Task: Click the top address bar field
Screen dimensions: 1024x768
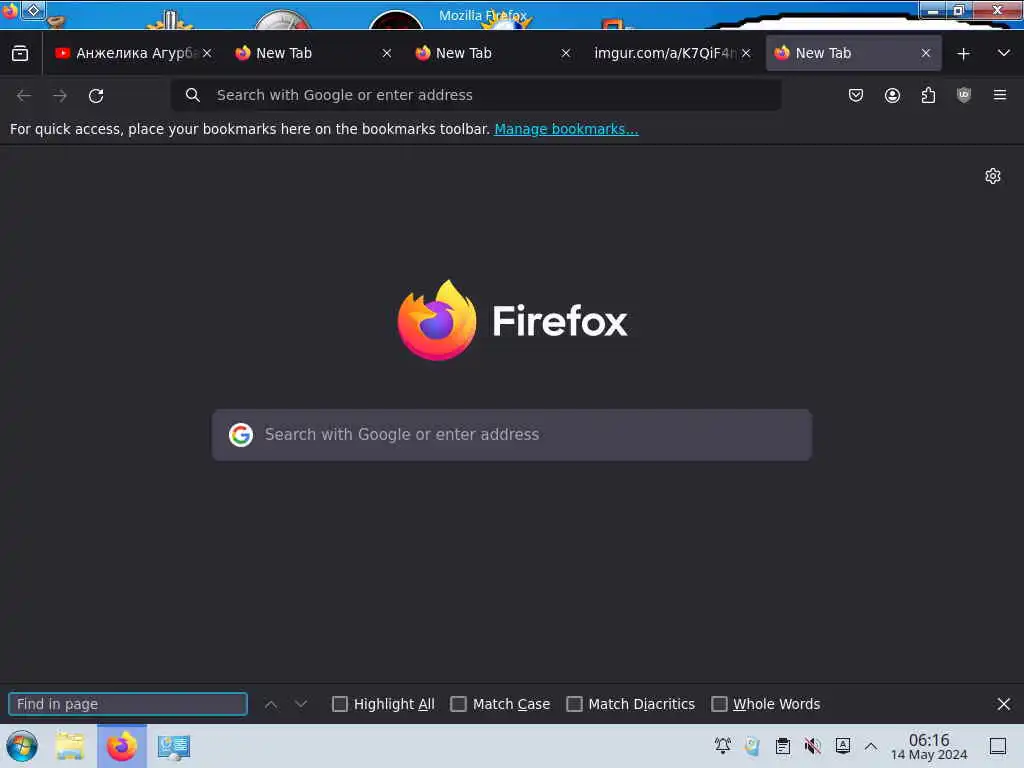Action: click(476, 95)
